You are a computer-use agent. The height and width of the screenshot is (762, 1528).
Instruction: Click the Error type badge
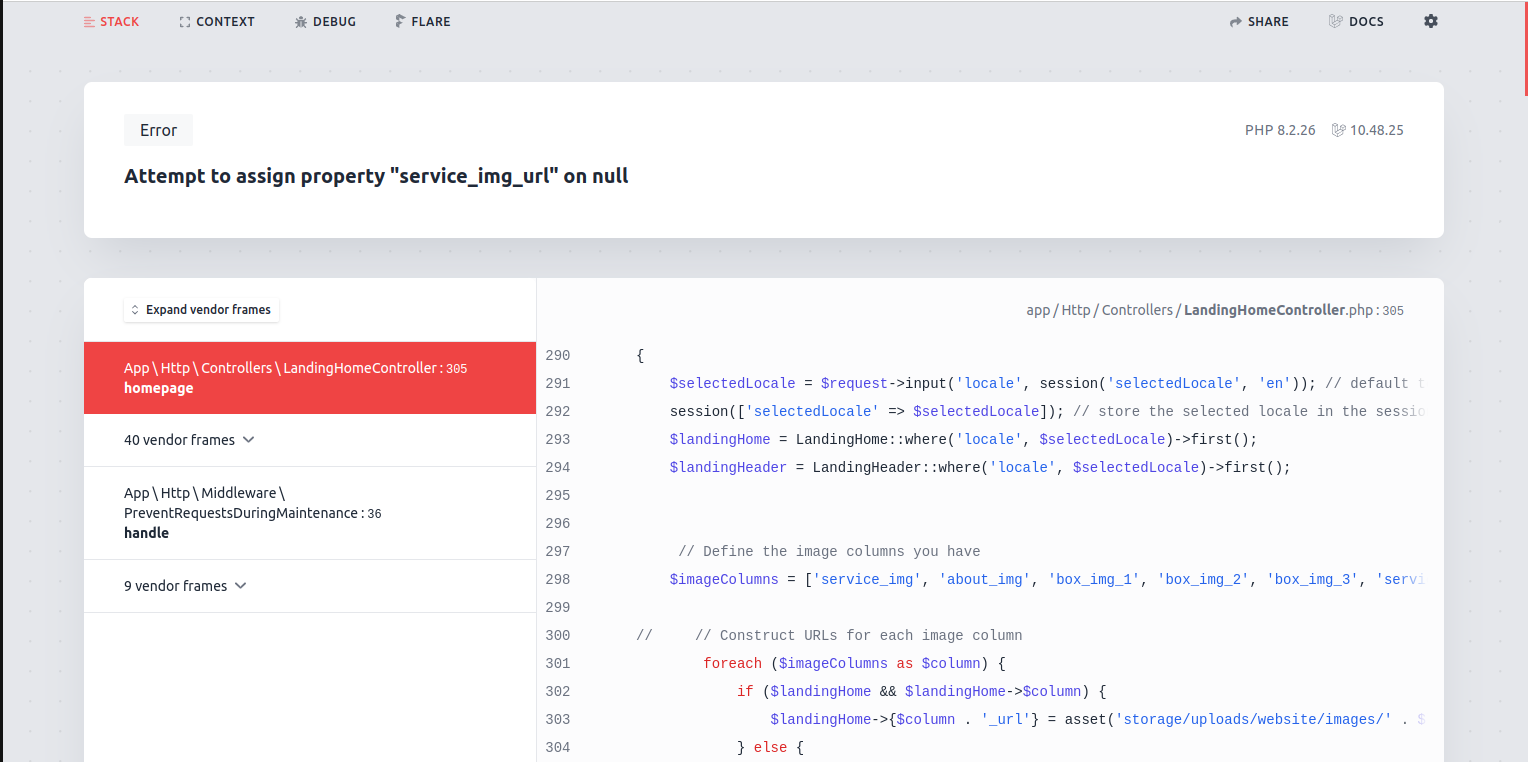coord(158,130)
